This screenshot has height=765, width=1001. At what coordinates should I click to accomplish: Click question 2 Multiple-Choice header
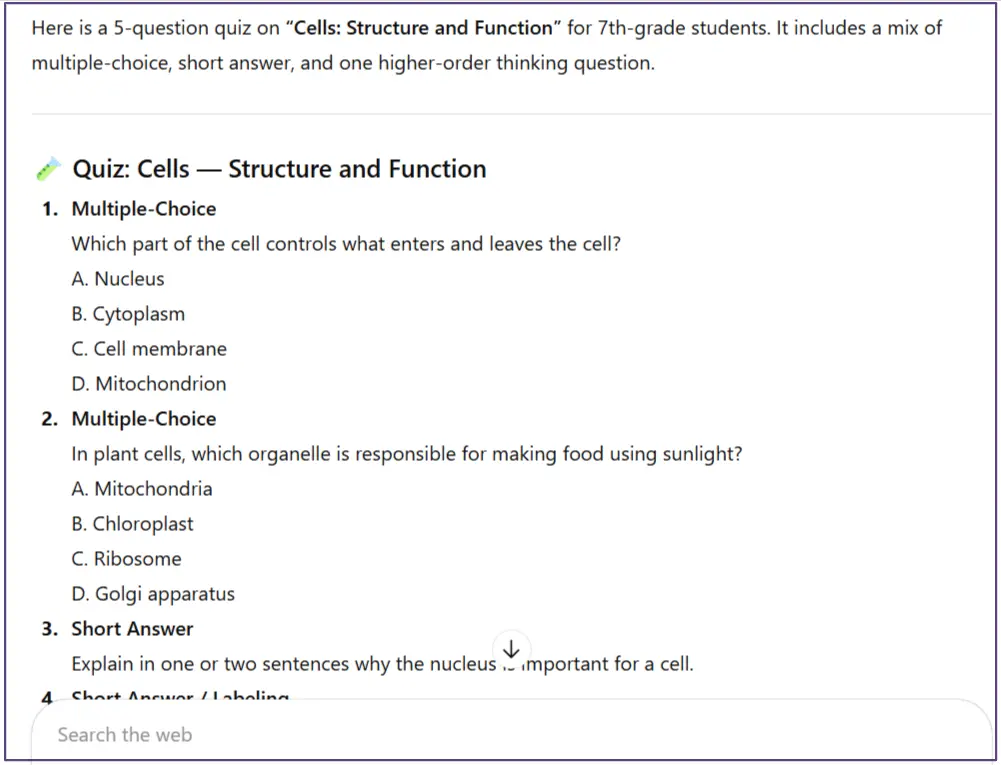(144, 418)
